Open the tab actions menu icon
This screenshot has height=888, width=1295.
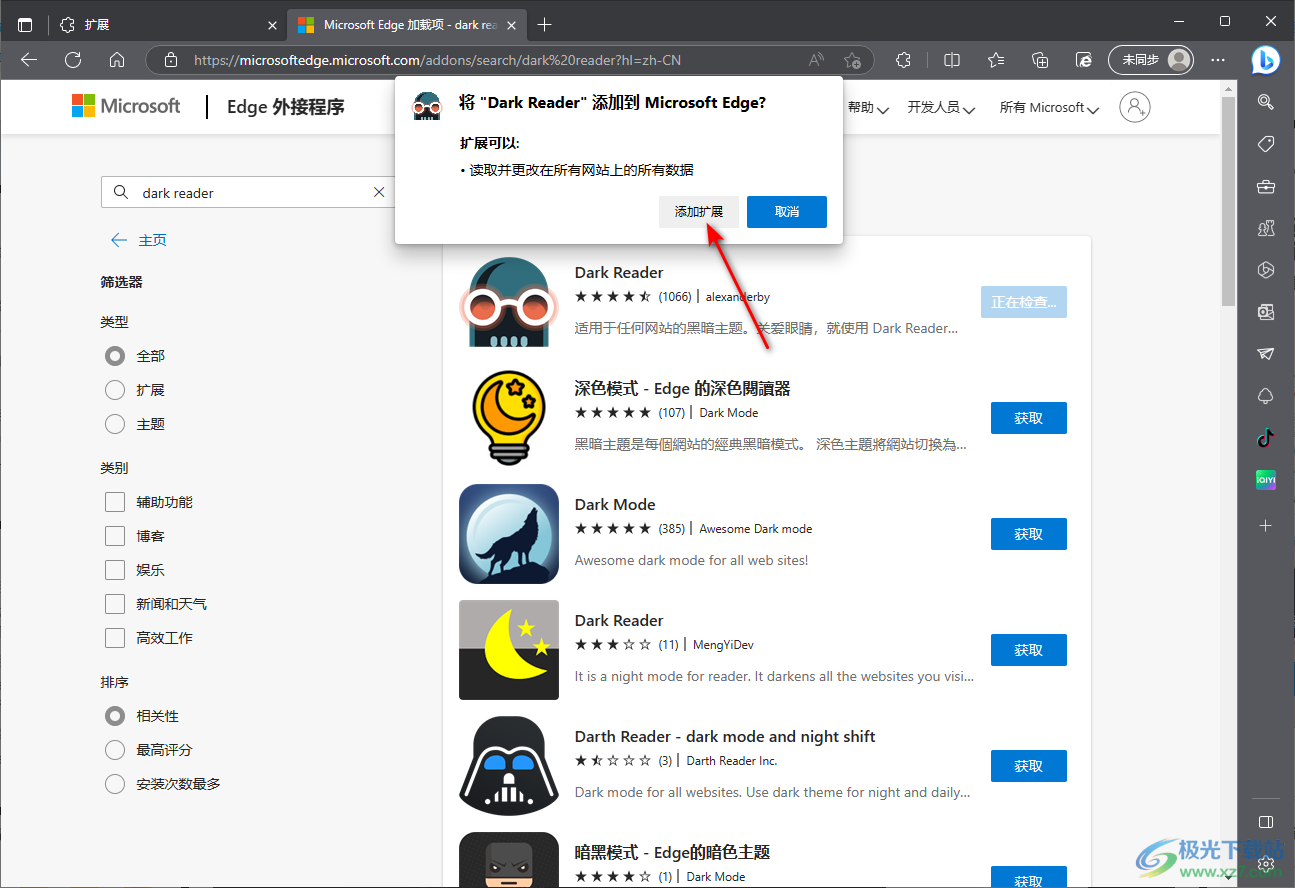25,24
